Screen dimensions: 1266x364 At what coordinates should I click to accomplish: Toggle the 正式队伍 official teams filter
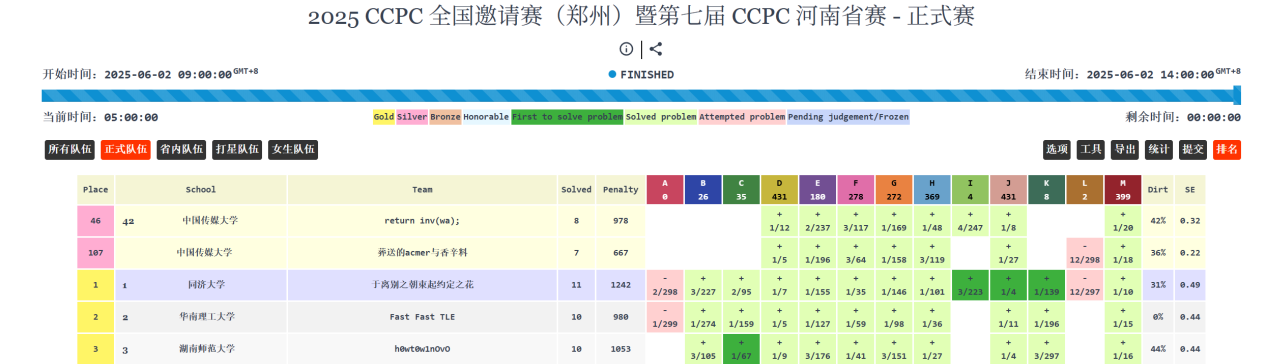pos(126,150)
